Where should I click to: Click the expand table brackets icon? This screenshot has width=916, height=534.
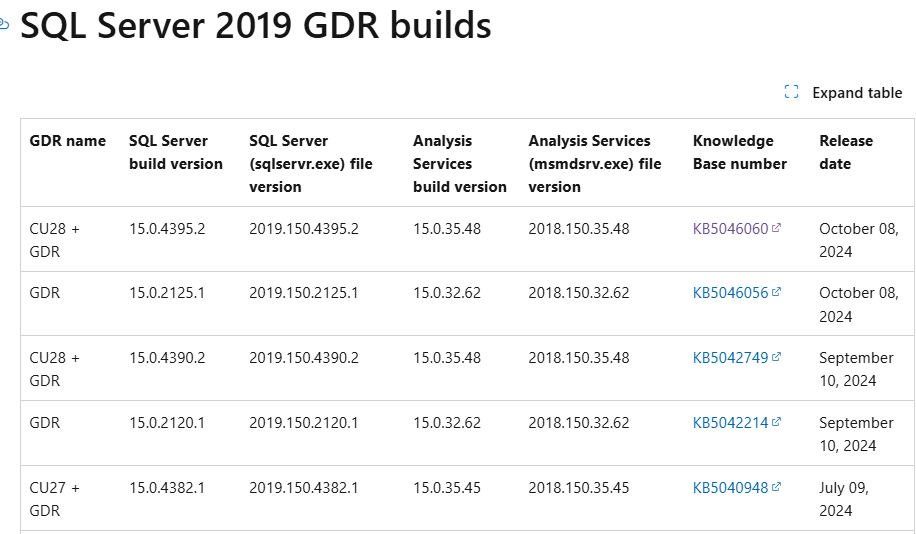point(791,92)
